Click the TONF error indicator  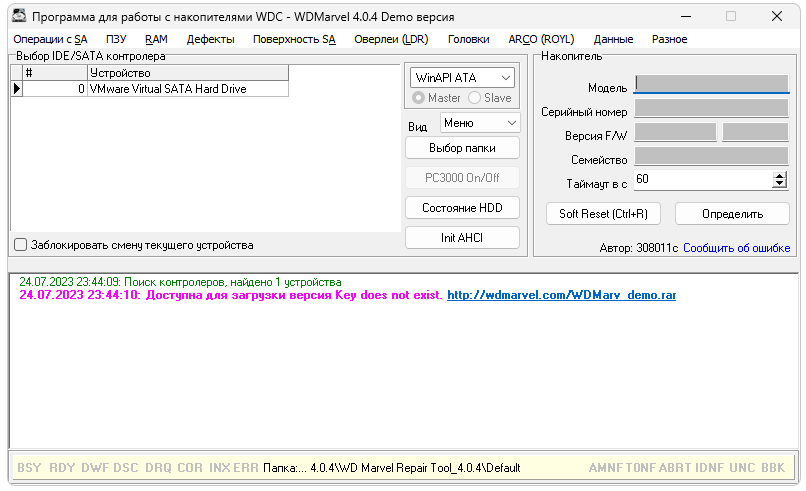[x=640, y=468]
